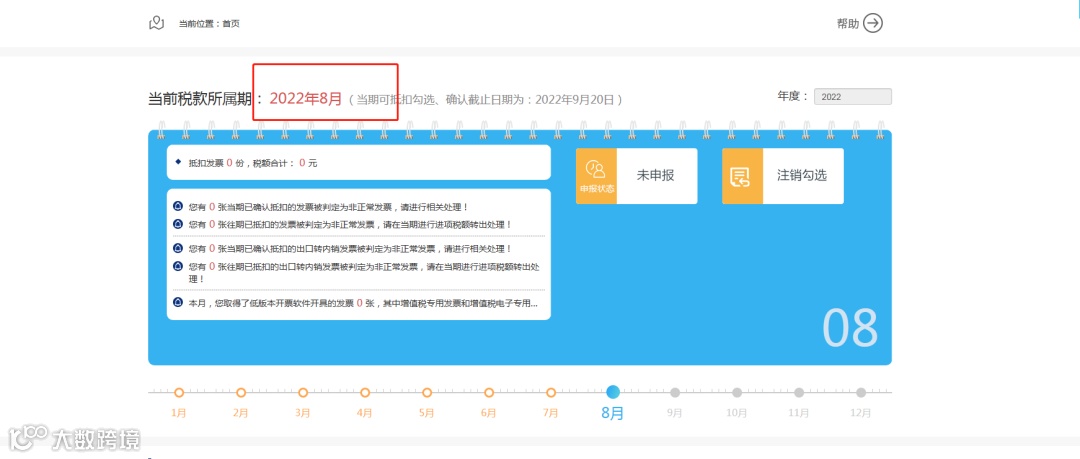The width and height of the screenshot is (1080, 459).
Task: Select 11月 marker on the month timeline
Action: 799,393
